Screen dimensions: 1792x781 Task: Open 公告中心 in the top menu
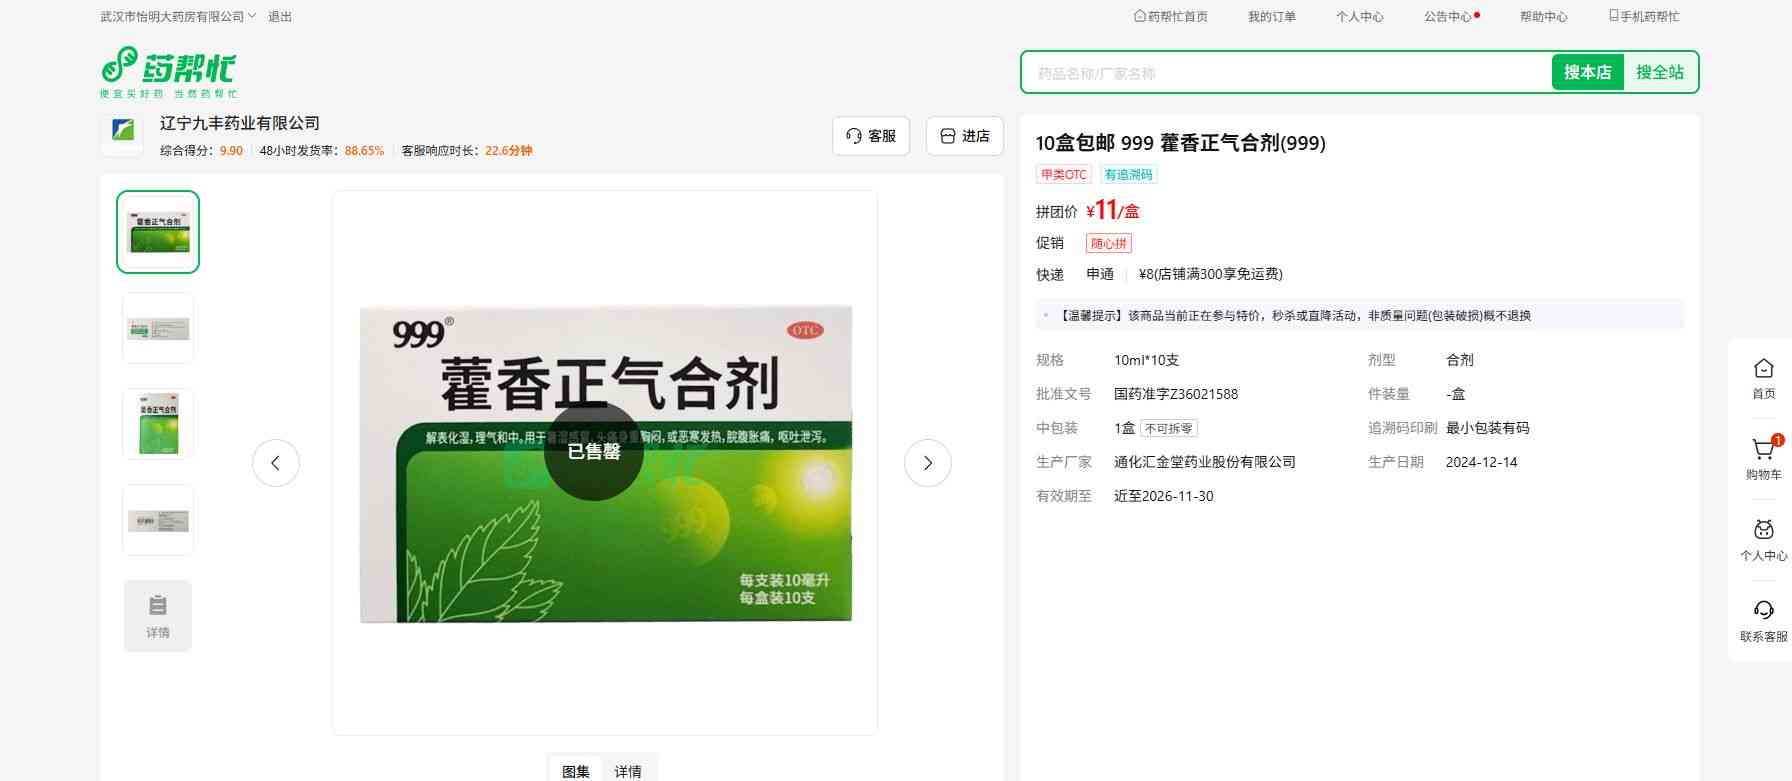[1447, 17]
